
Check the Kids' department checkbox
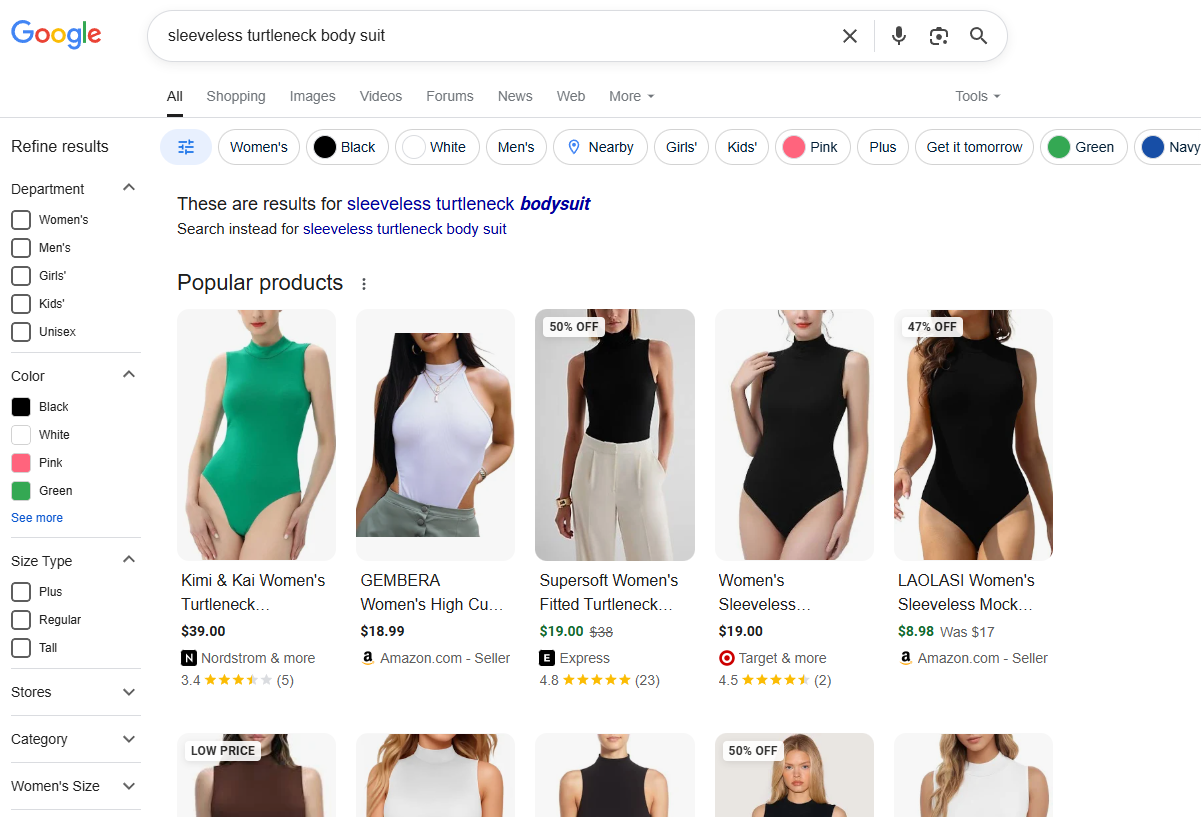[x=21, y=304]
